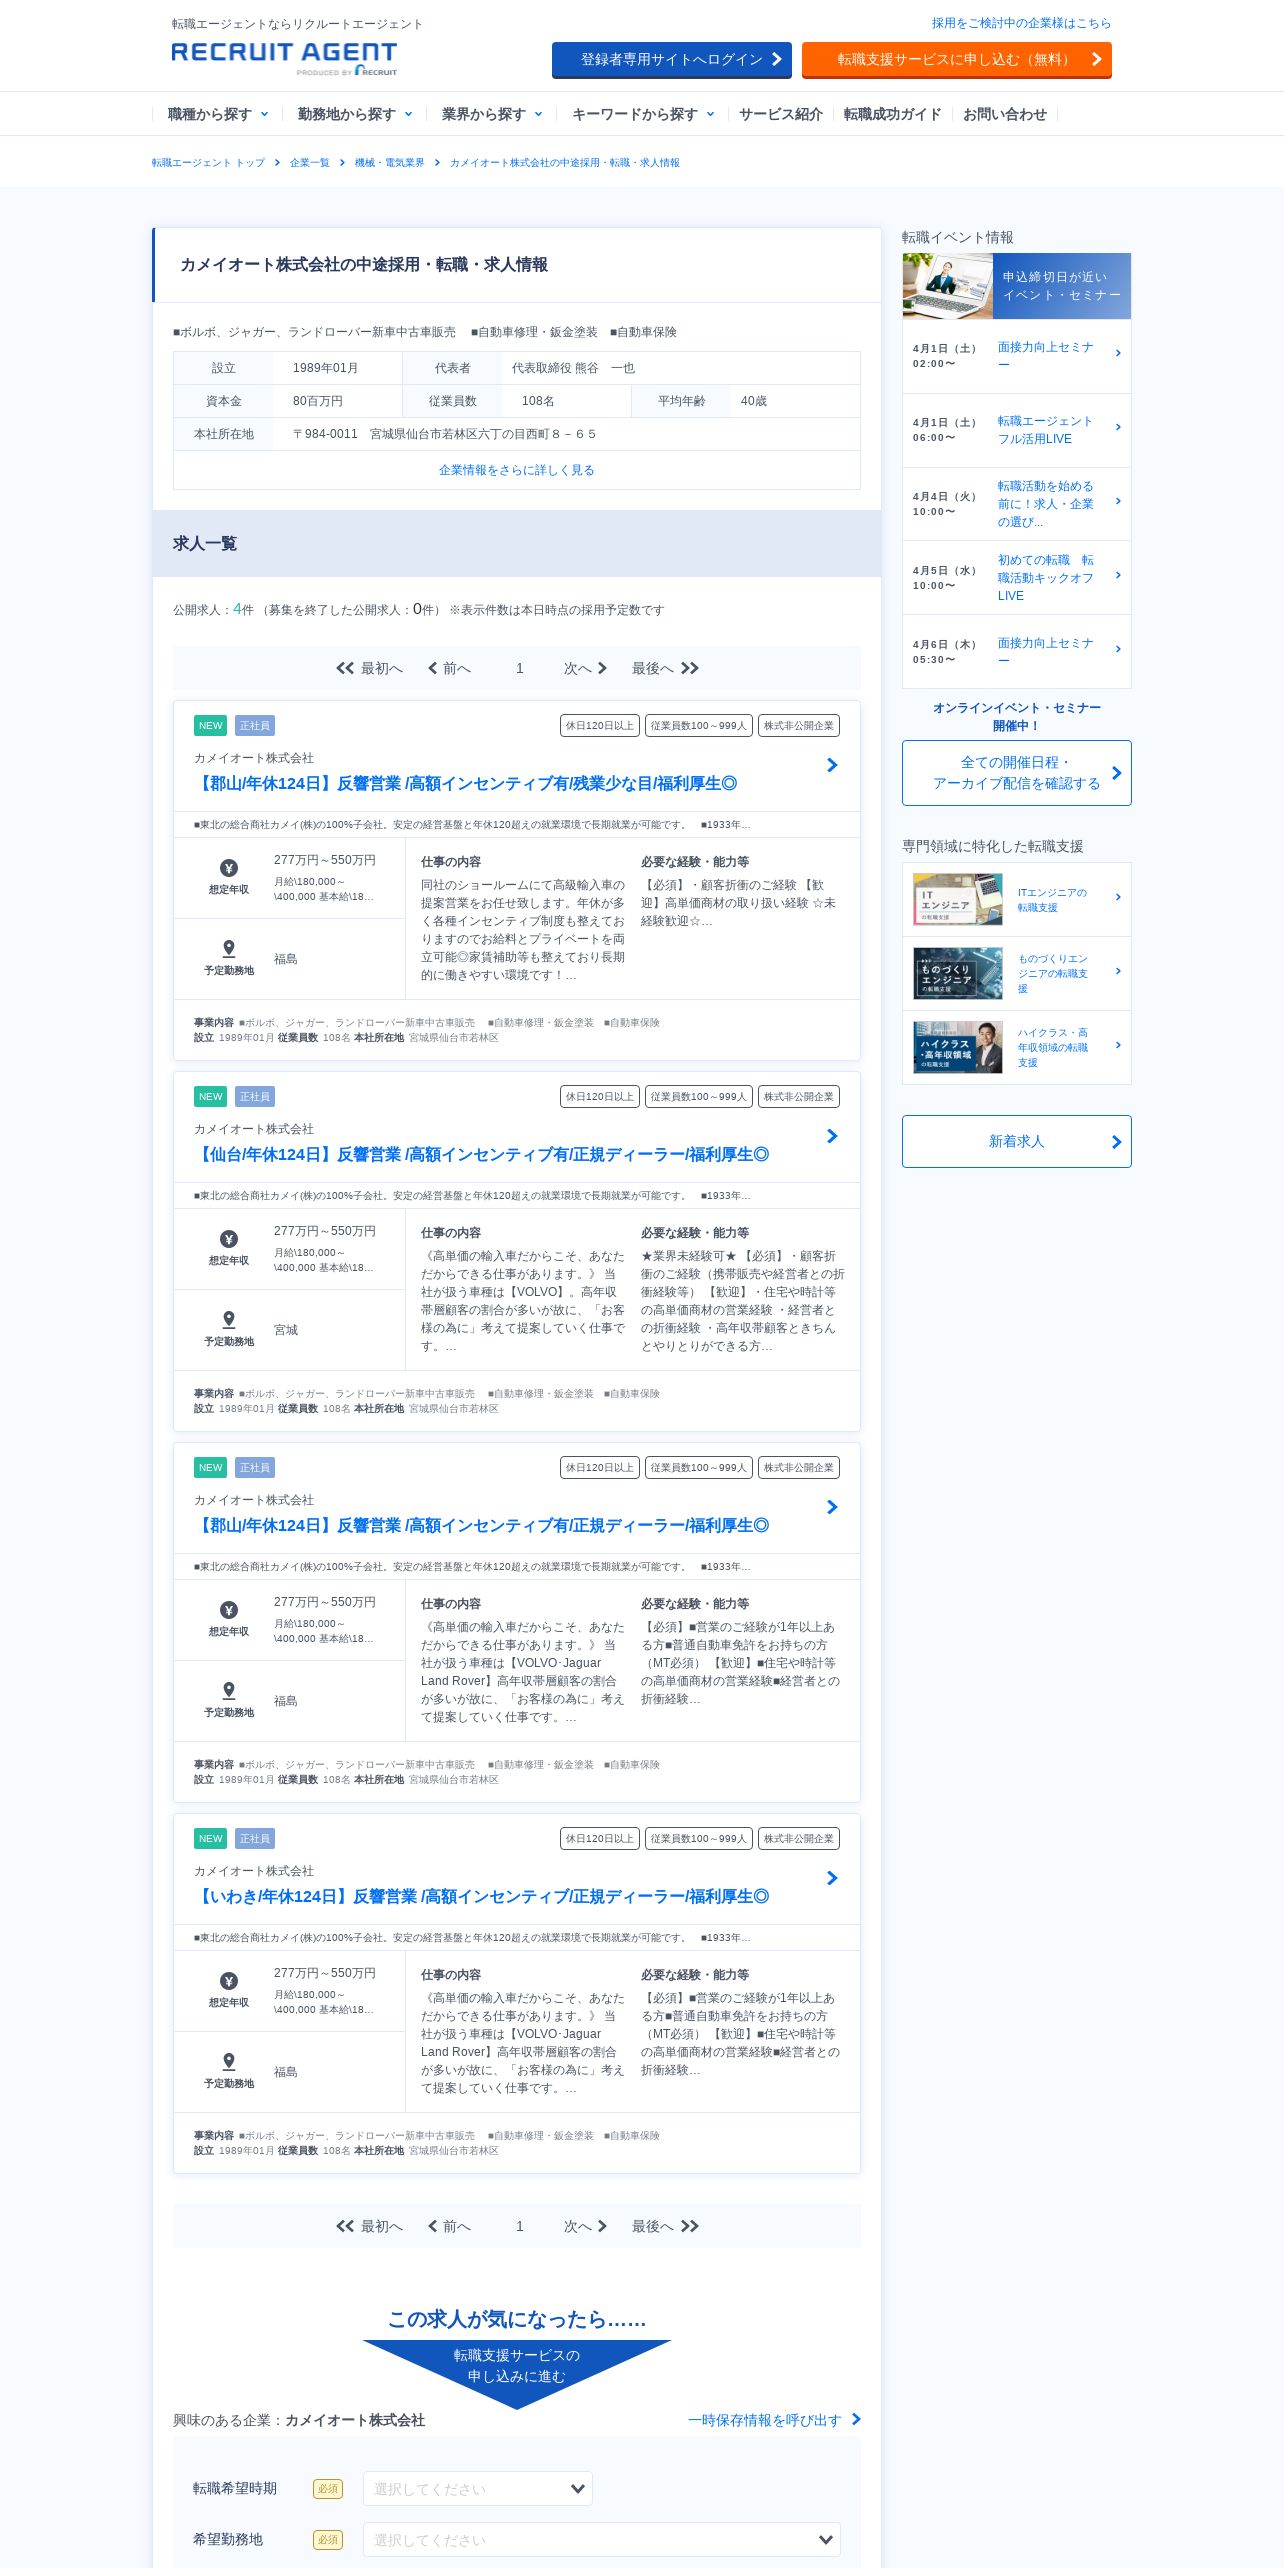Apply for the free job change support service
The width and height of the screenshot is (1284, 2568).
click(x=957, y=60)
